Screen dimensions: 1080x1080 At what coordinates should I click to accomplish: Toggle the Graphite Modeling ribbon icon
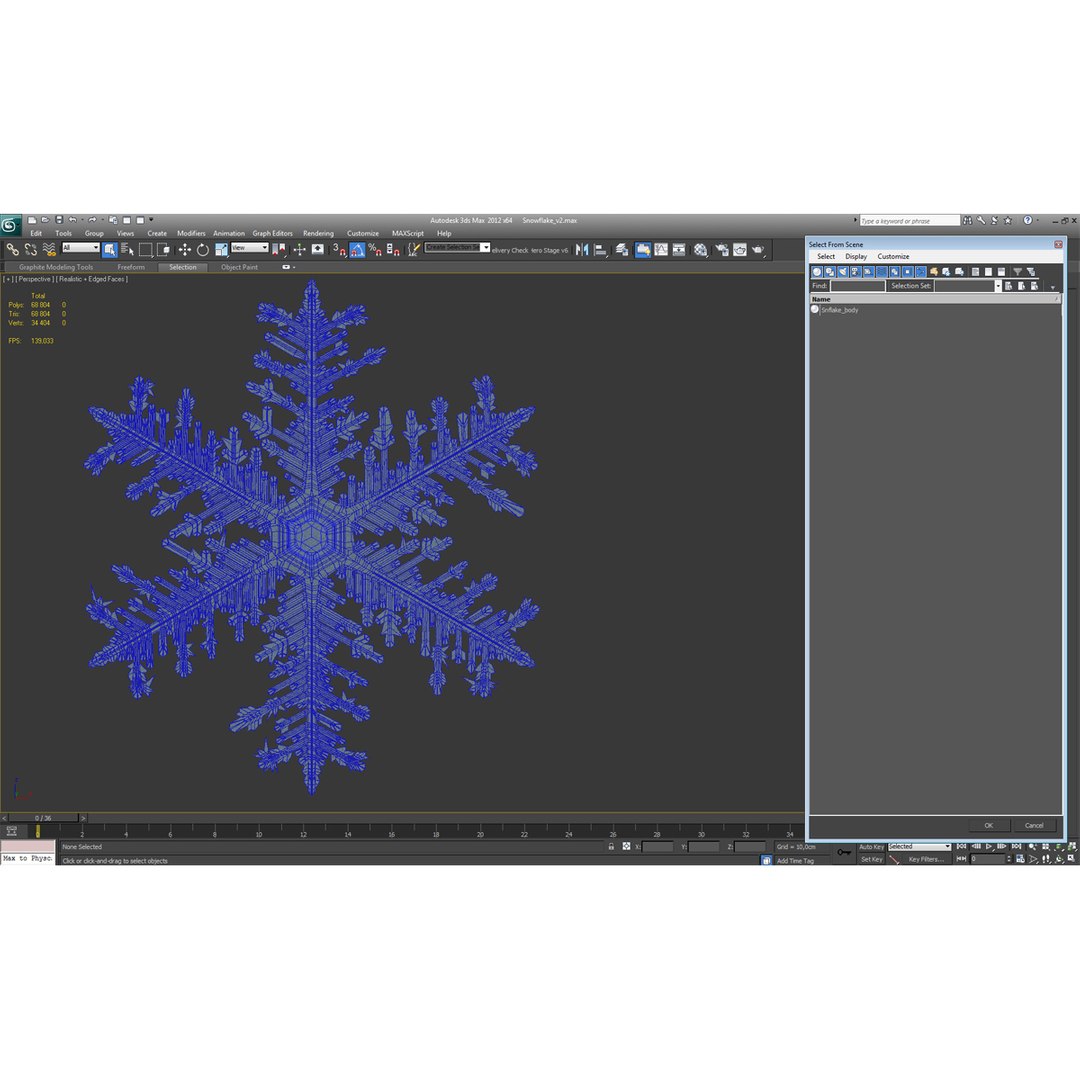(x=643, y=249)
